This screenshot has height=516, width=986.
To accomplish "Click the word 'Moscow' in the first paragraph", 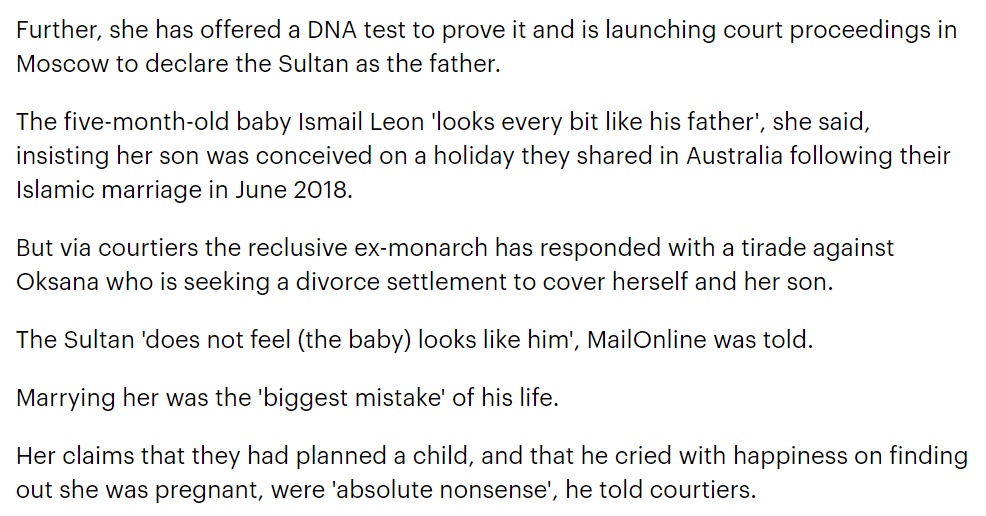I will (x=62, y=64).
